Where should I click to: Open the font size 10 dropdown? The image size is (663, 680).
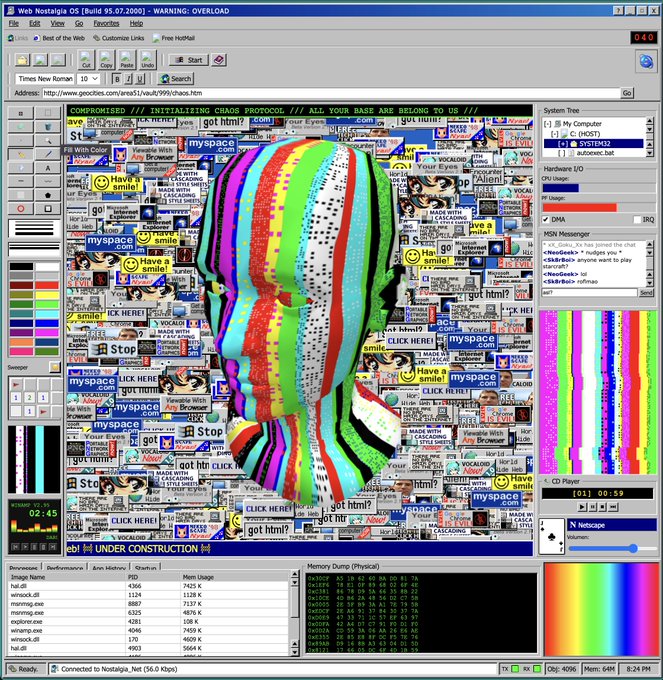point(88,79)
